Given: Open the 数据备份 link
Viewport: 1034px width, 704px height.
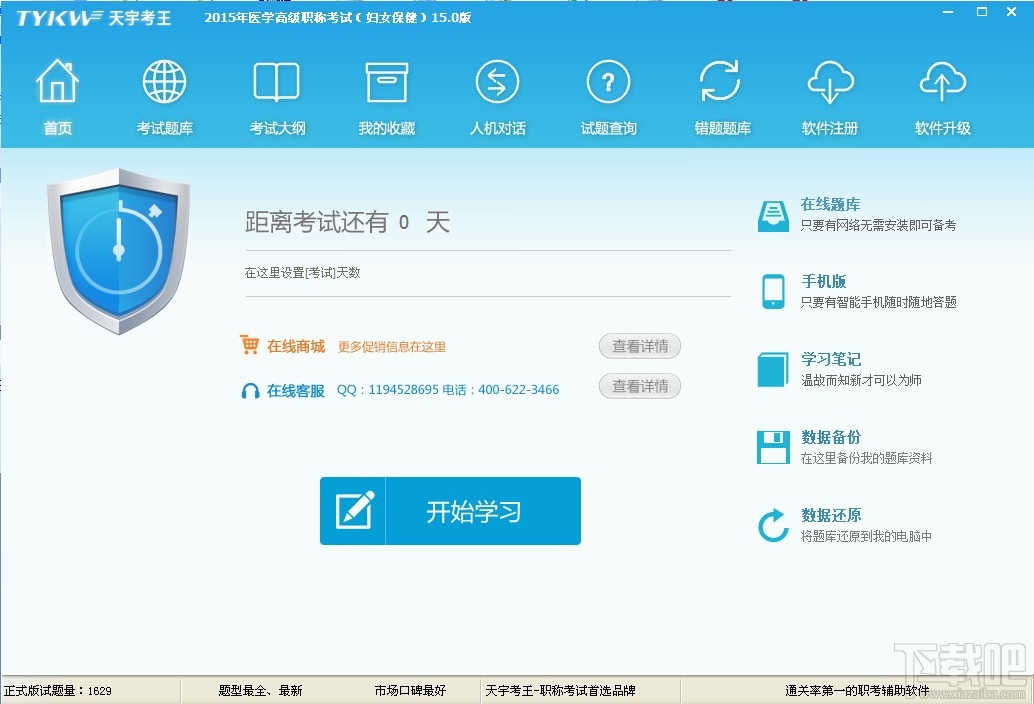Looking at the screenshot, I should pos(831,437).
